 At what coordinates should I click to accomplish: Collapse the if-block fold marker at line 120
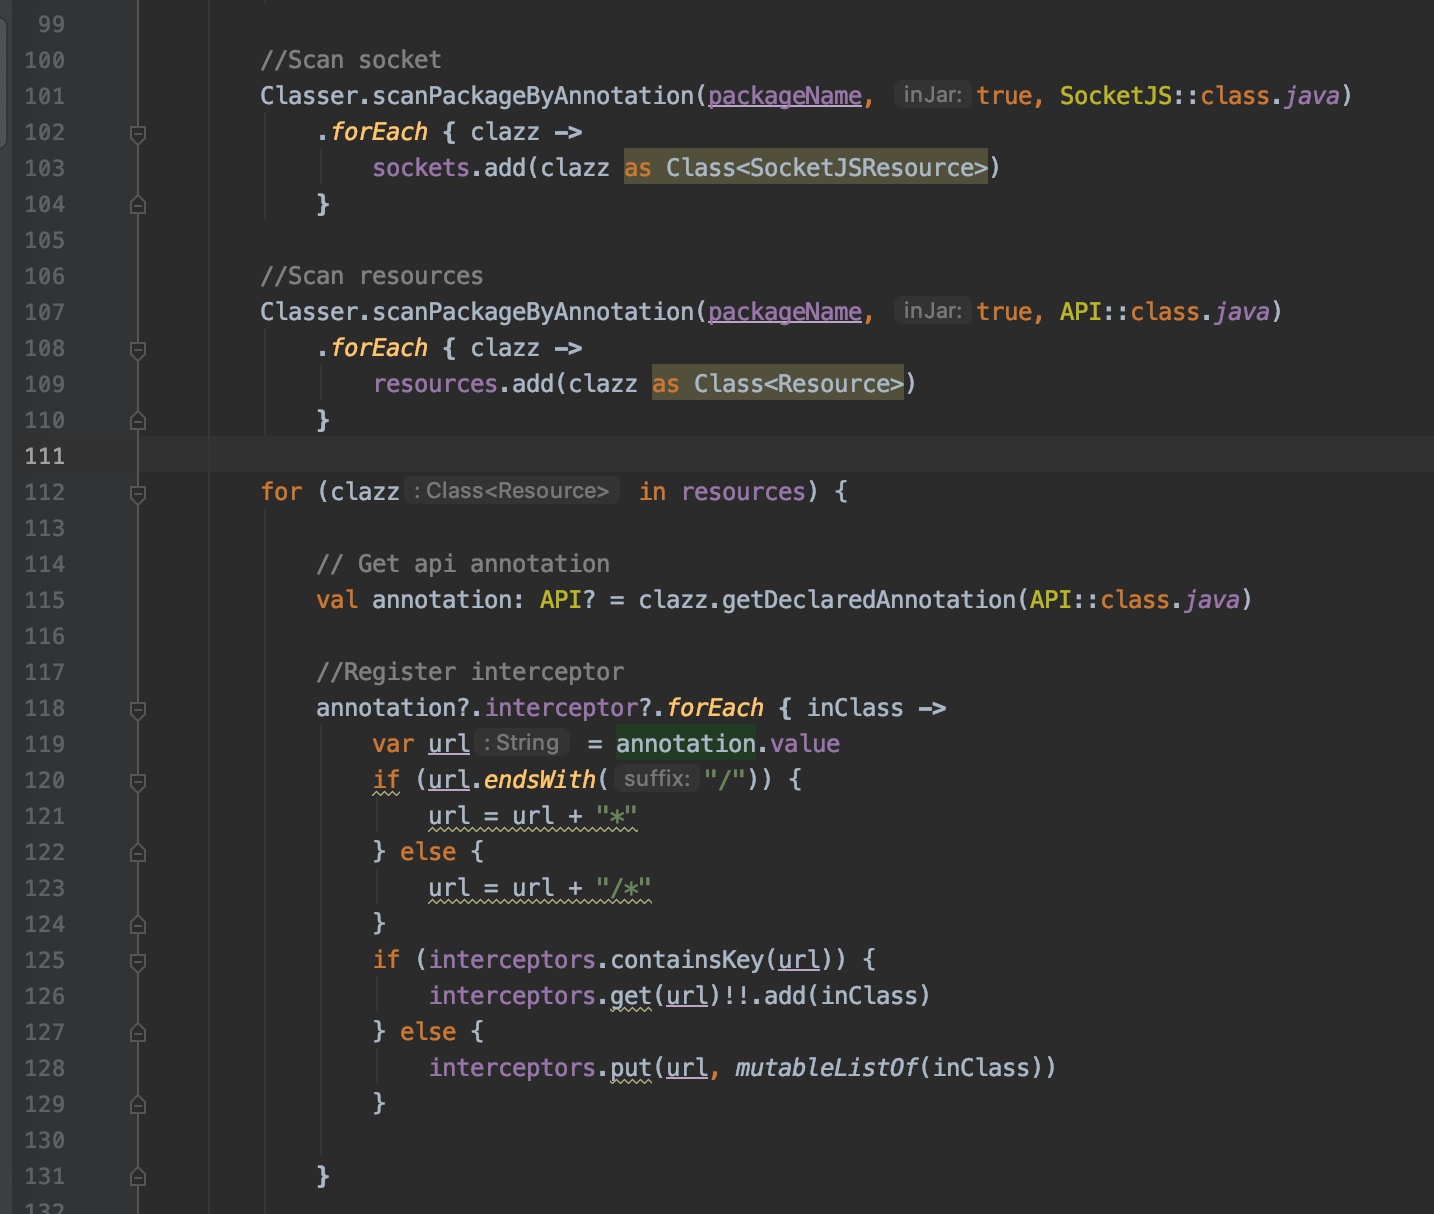[138, 780]
